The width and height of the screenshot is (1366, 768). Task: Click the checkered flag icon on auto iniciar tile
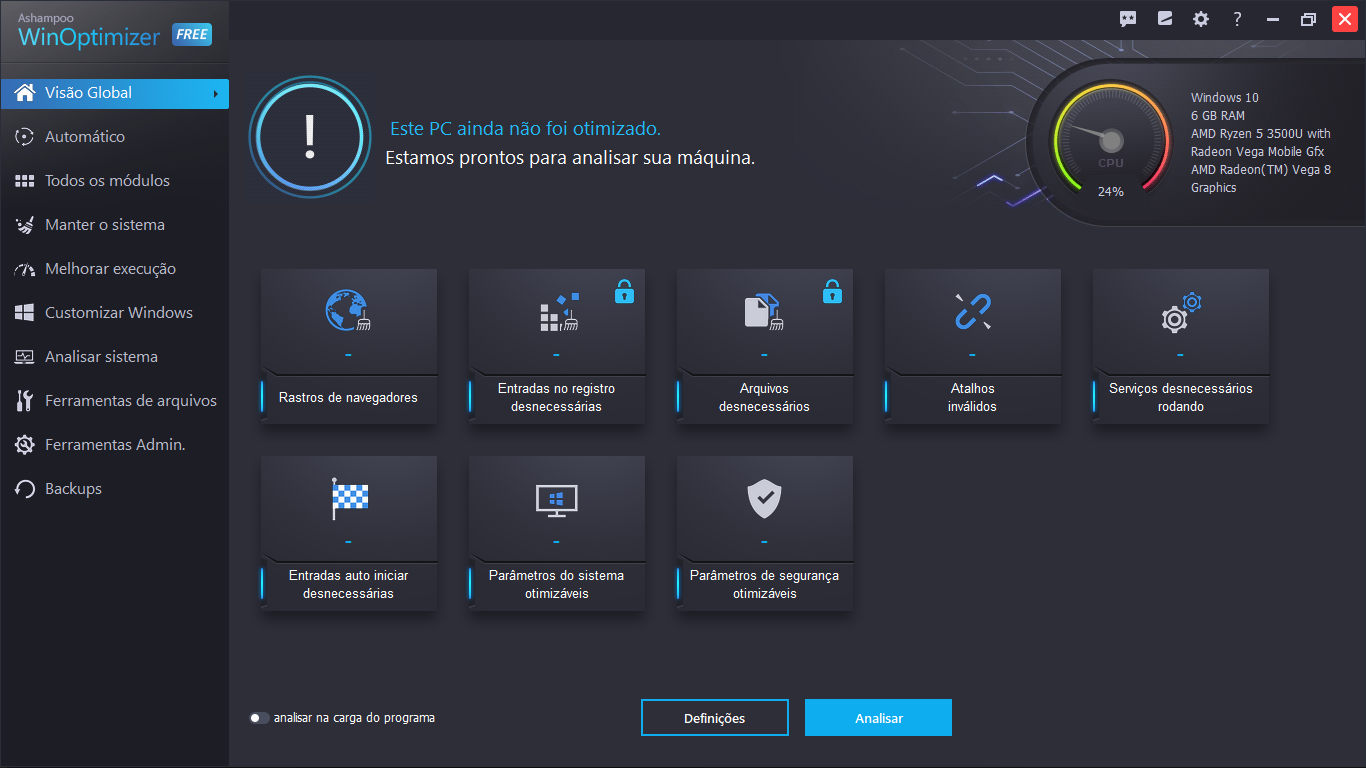[349, 499]
